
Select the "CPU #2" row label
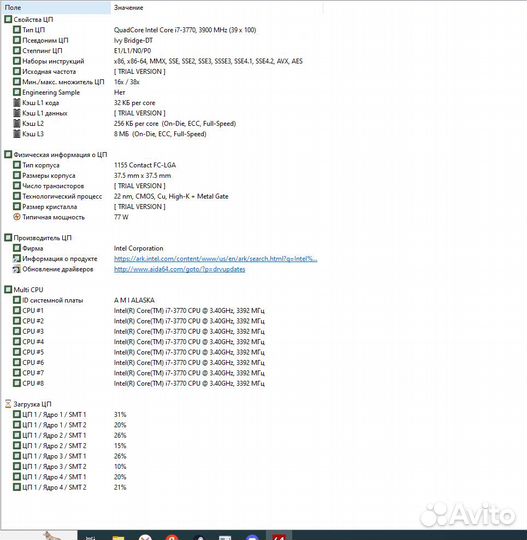33,321
